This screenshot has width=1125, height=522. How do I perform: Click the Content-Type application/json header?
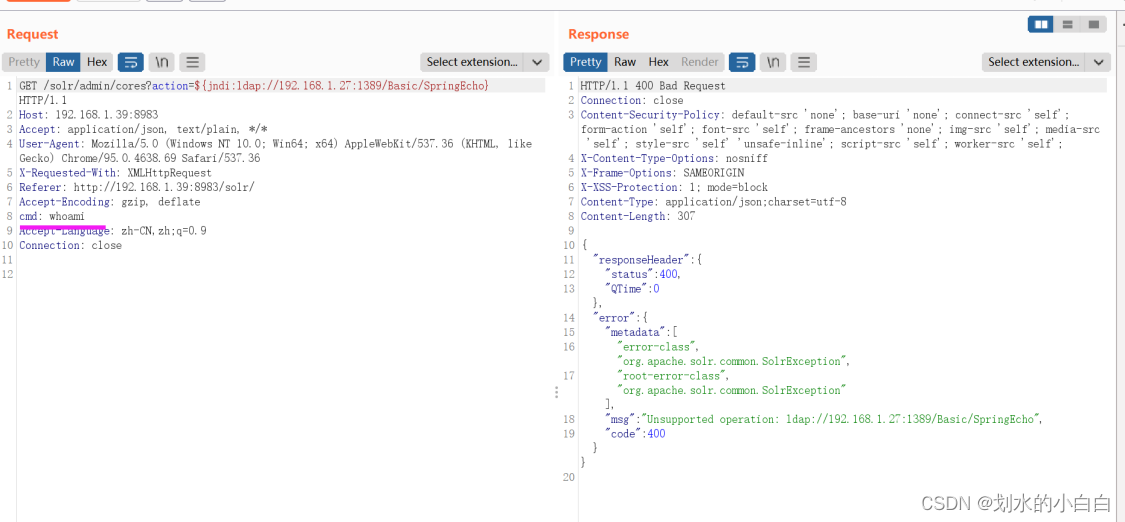[713, 202]
